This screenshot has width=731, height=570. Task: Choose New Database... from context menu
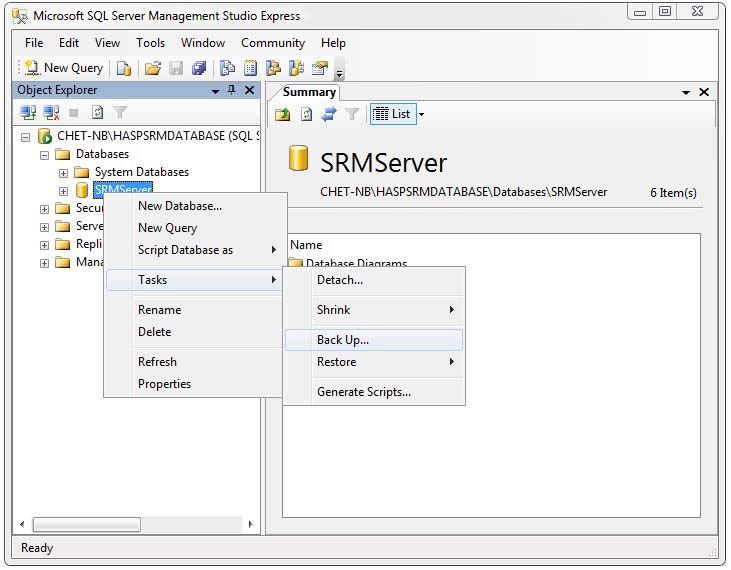(x=194, y=206)
